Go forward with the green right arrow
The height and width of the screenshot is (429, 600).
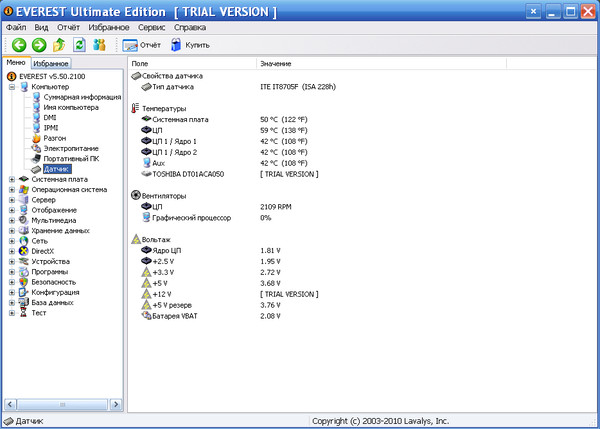39,45
